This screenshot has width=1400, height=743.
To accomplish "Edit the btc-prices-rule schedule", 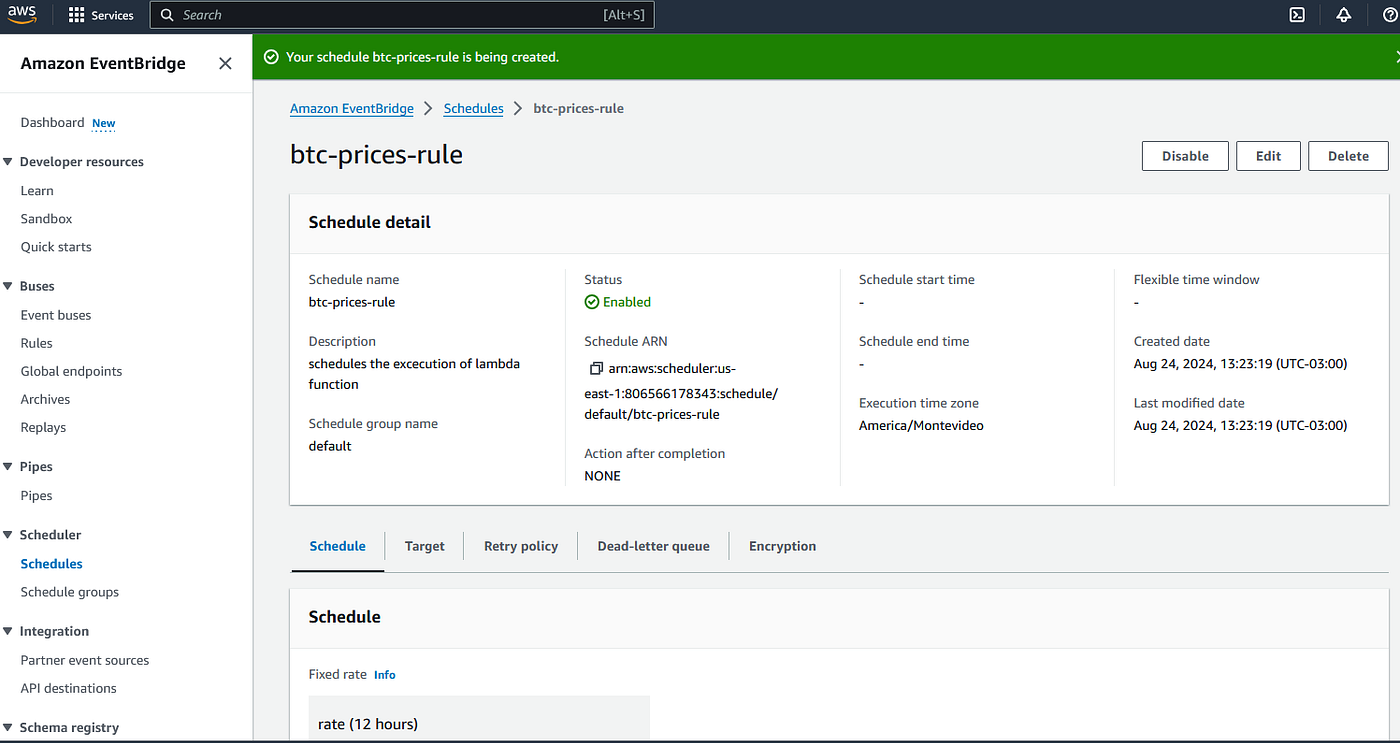I will pyautogui.click(x=1268, y=156).
